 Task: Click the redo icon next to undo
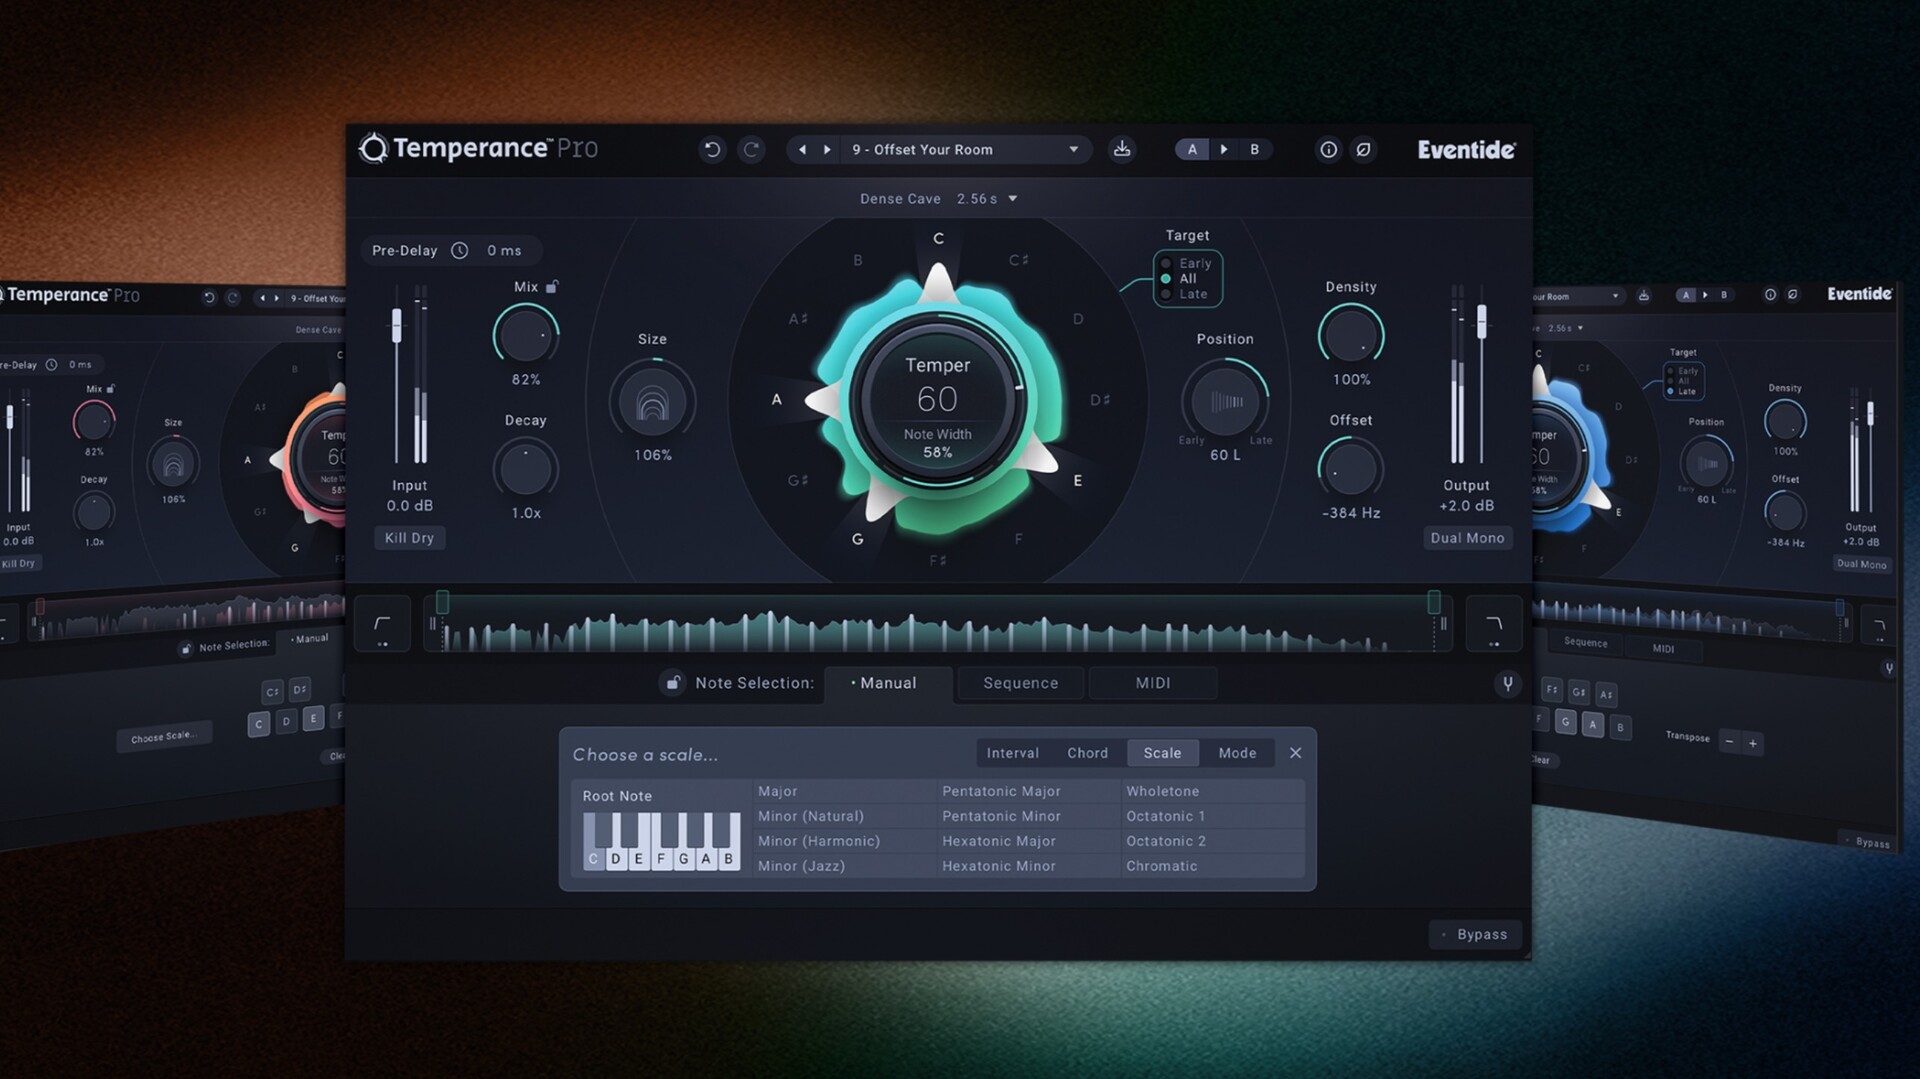coord(752,149)
